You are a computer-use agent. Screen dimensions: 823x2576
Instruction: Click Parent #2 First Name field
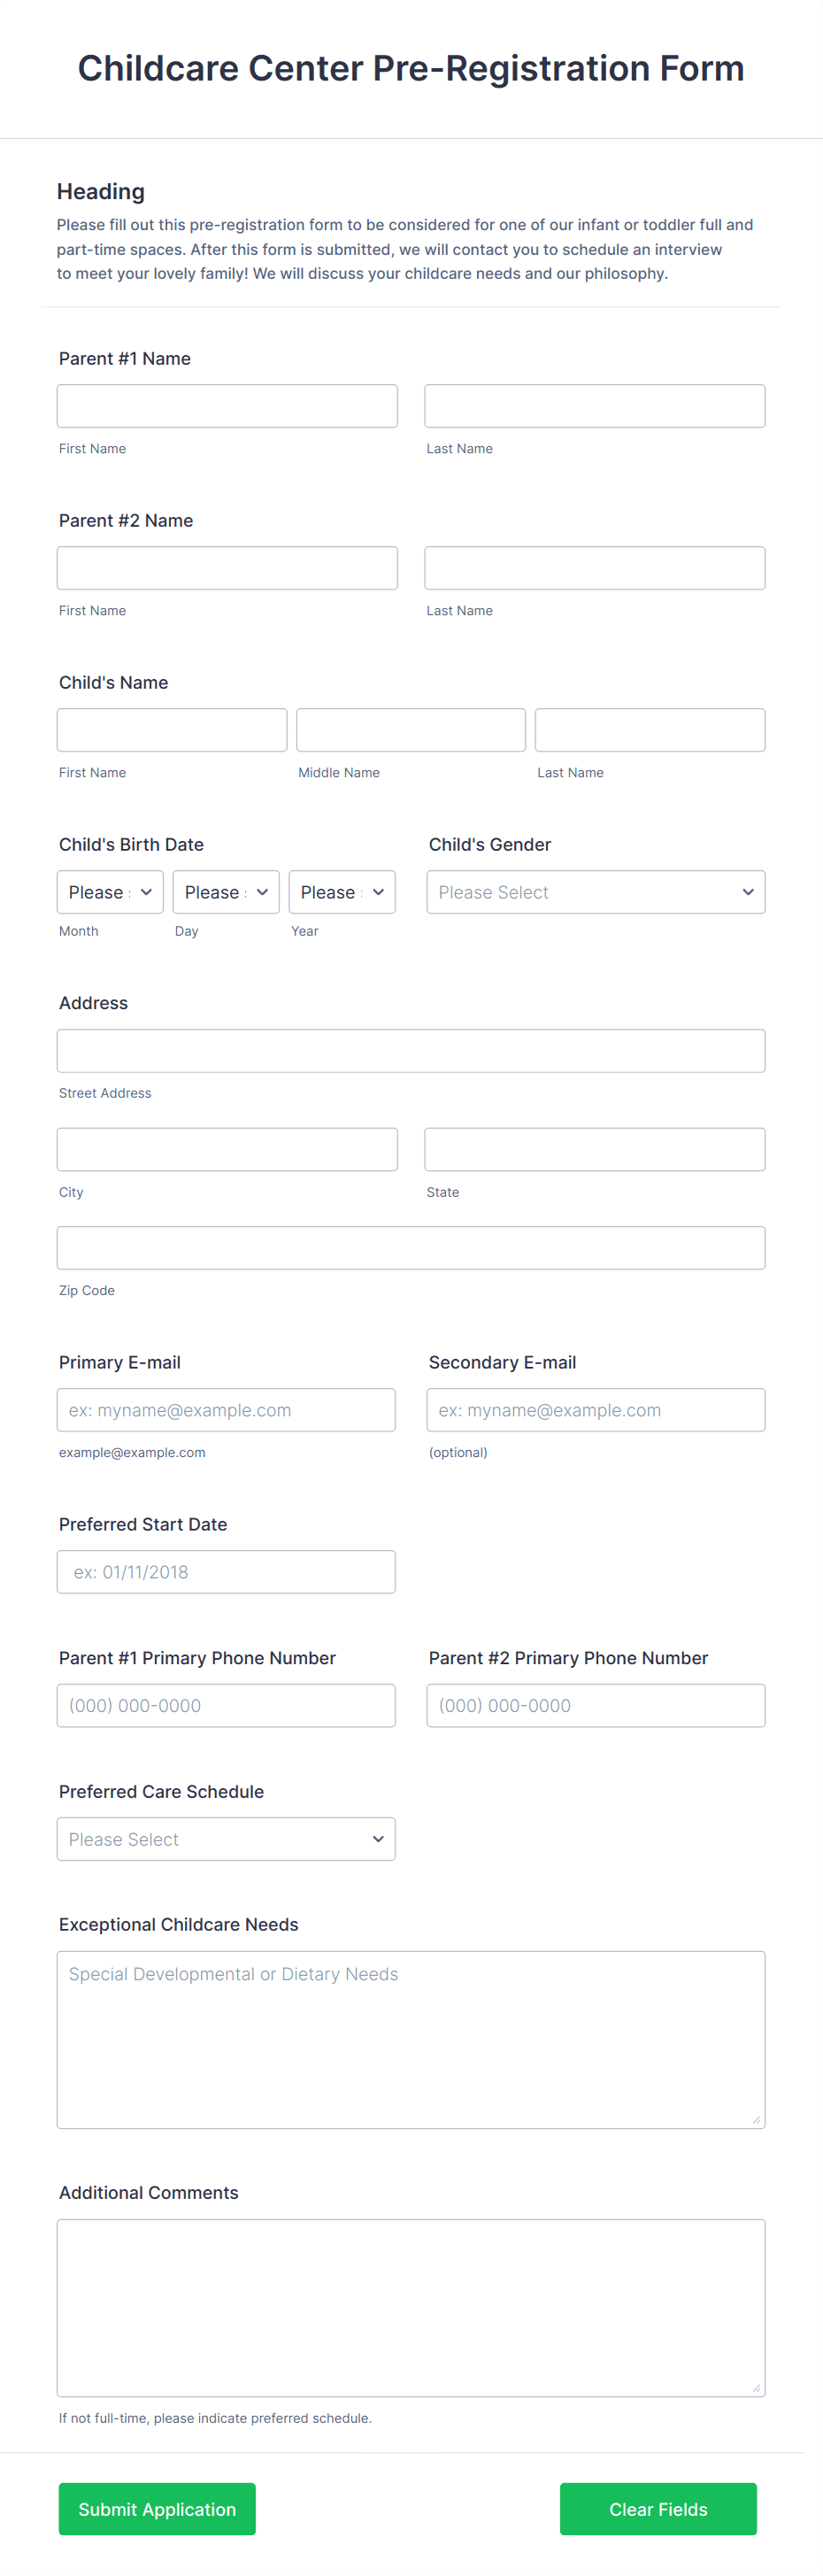coord(226,567)
